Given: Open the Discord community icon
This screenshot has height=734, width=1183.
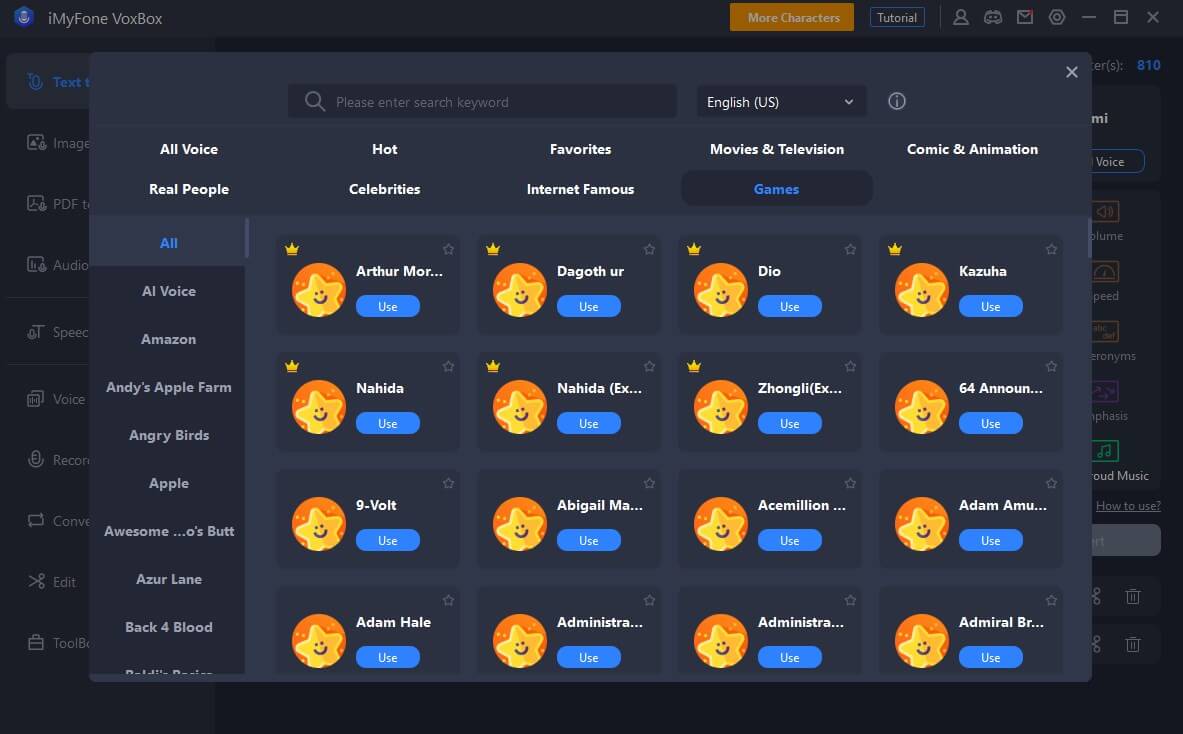Looking at the screenshot, I should pyautogui.click(x=993, y=17).
